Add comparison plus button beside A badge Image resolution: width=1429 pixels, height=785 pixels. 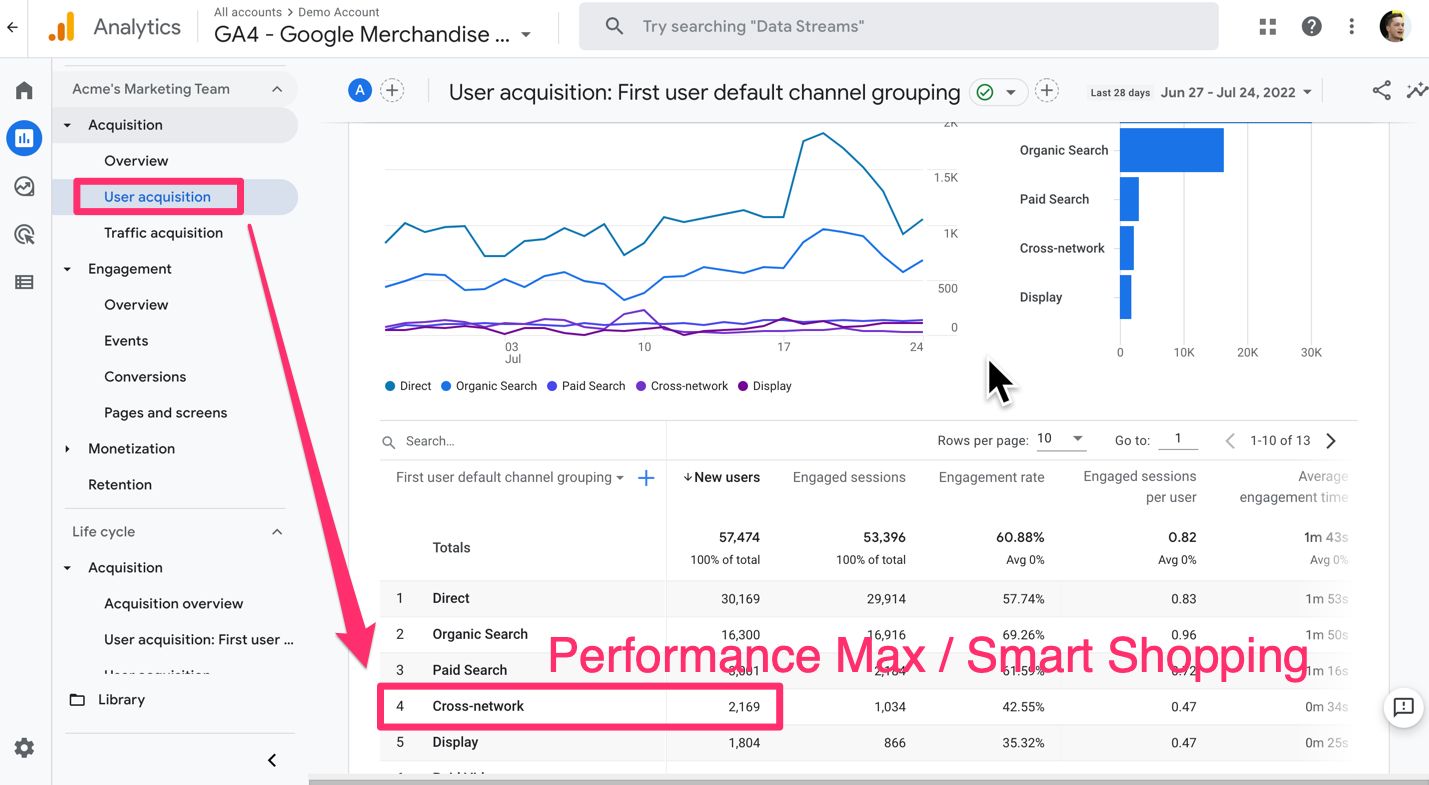pyautogui.click(x=392, y=91)
